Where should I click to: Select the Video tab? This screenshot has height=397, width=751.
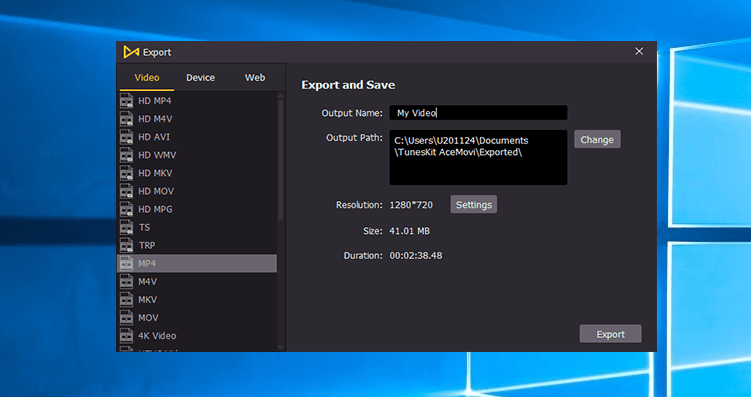coord(147,78)
